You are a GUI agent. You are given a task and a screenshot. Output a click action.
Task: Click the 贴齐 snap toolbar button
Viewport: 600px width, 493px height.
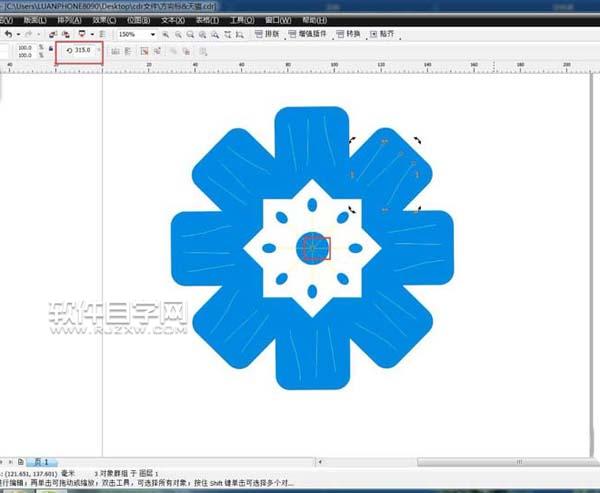click(x=382, y=34)
